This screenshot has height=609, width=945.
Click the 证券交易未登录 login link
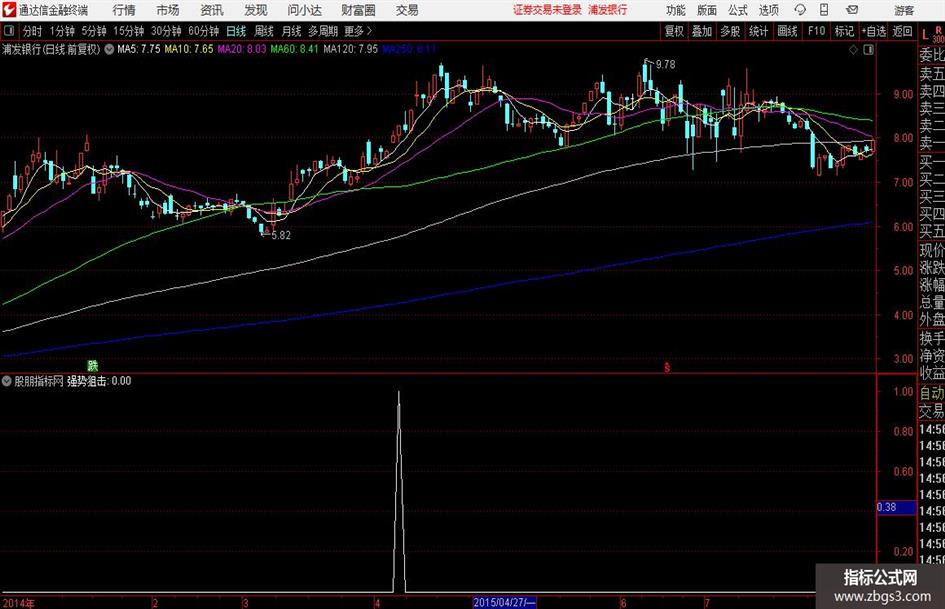(x=547, y=10)
